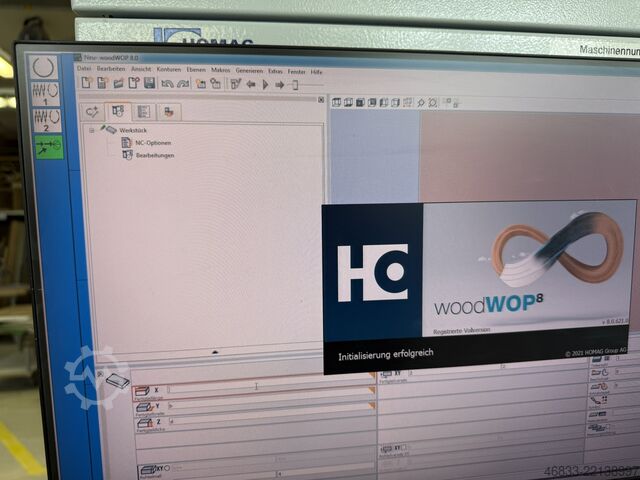Click the 'Initialisierung erfolgreich' status text
This screenshot has width=640, height=480.
[x=386, y=354]
